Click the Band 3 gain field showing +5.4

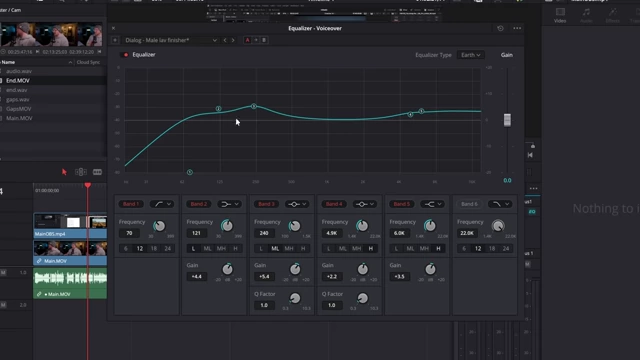pos(264,276)
